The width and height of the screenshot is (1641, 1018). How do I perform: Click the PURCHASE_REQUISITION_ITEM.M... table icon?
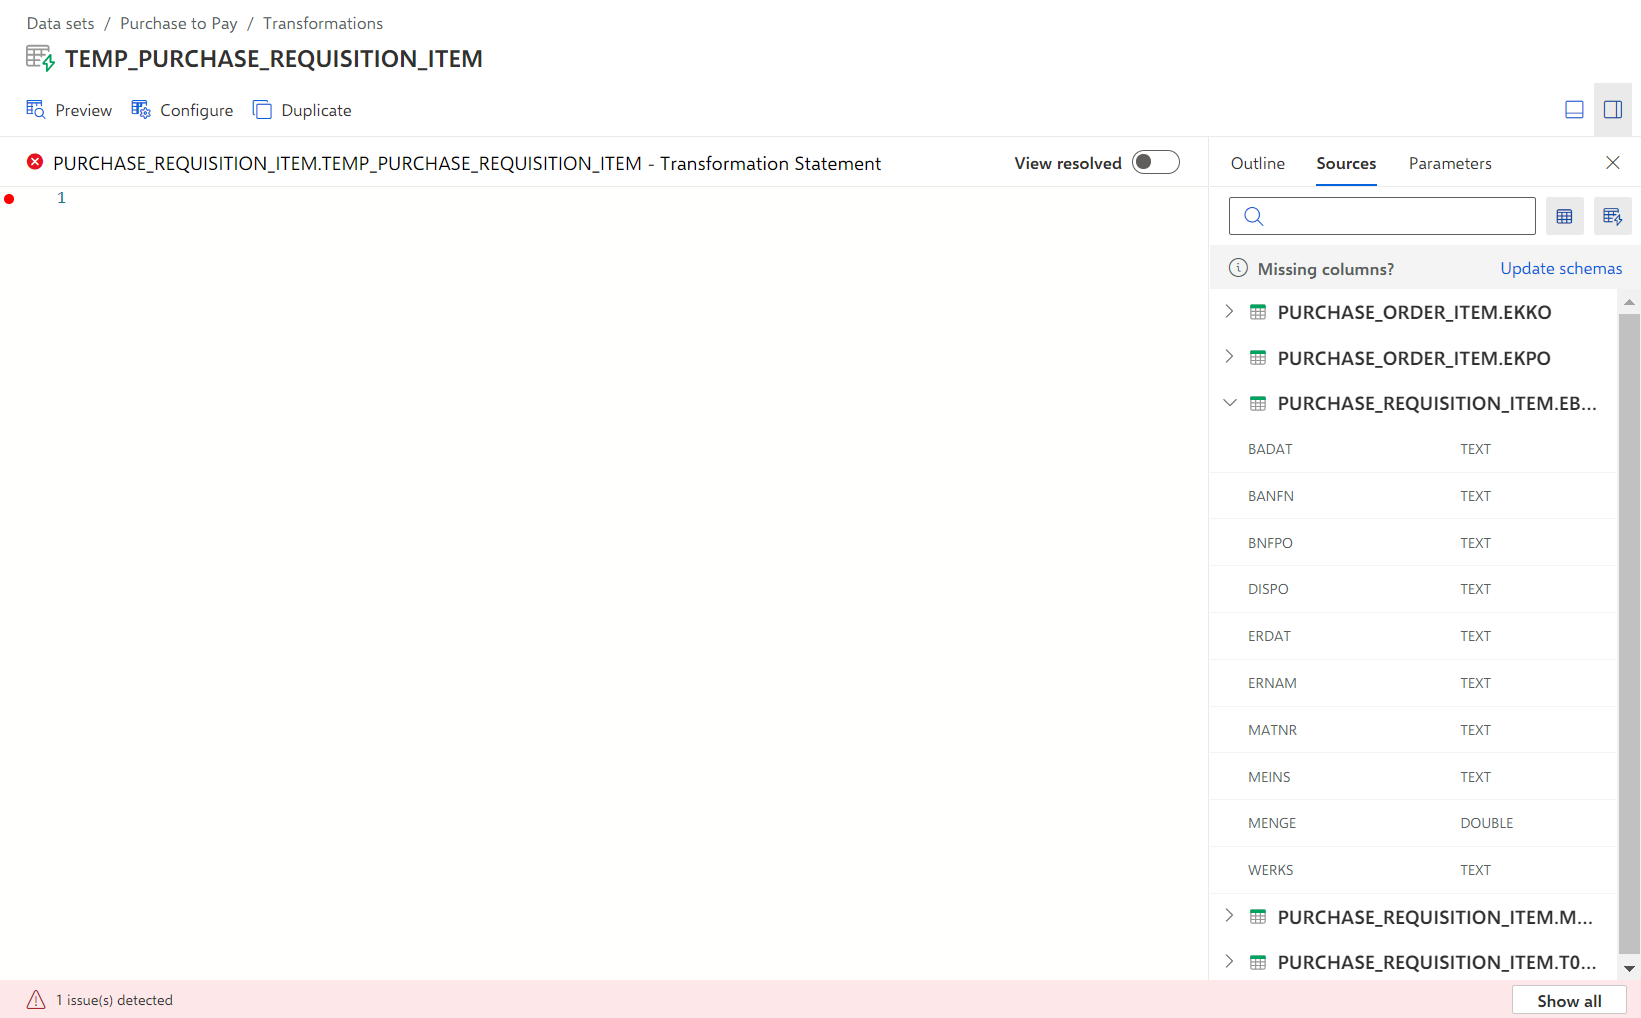pyautogui.click(x=1258, y=916)
